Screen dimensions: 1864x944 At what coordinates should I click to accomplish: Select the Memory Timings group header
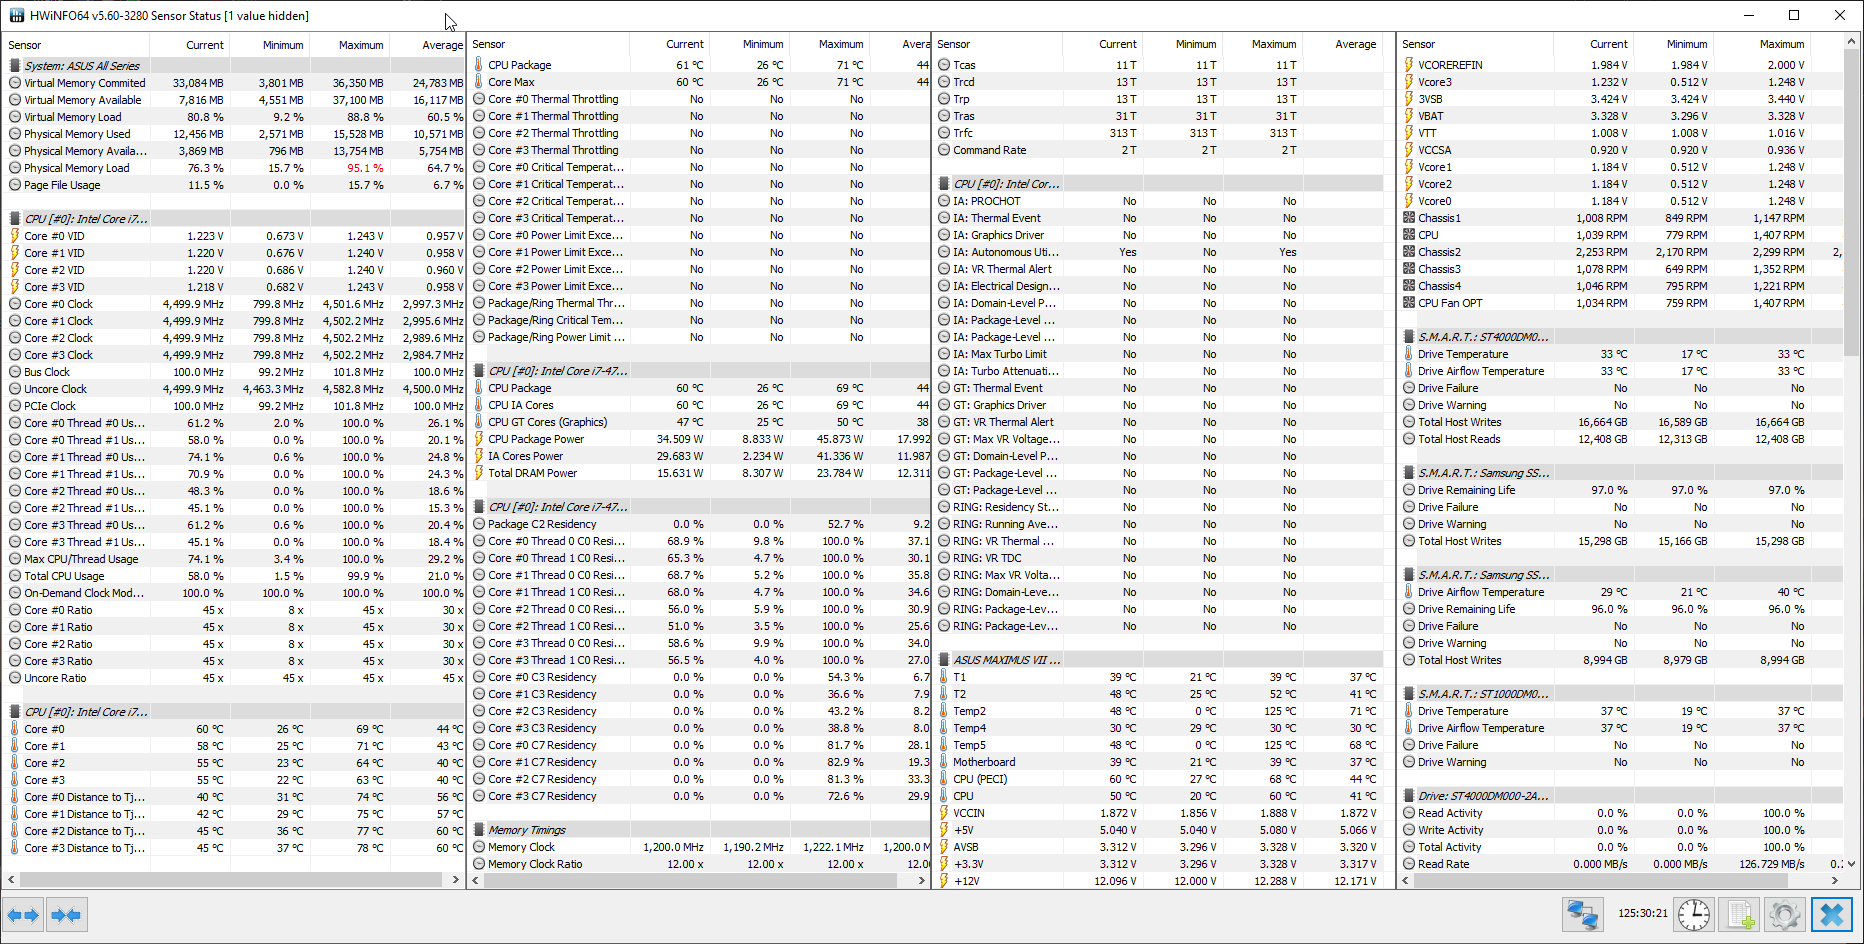[x=527, y=830]
